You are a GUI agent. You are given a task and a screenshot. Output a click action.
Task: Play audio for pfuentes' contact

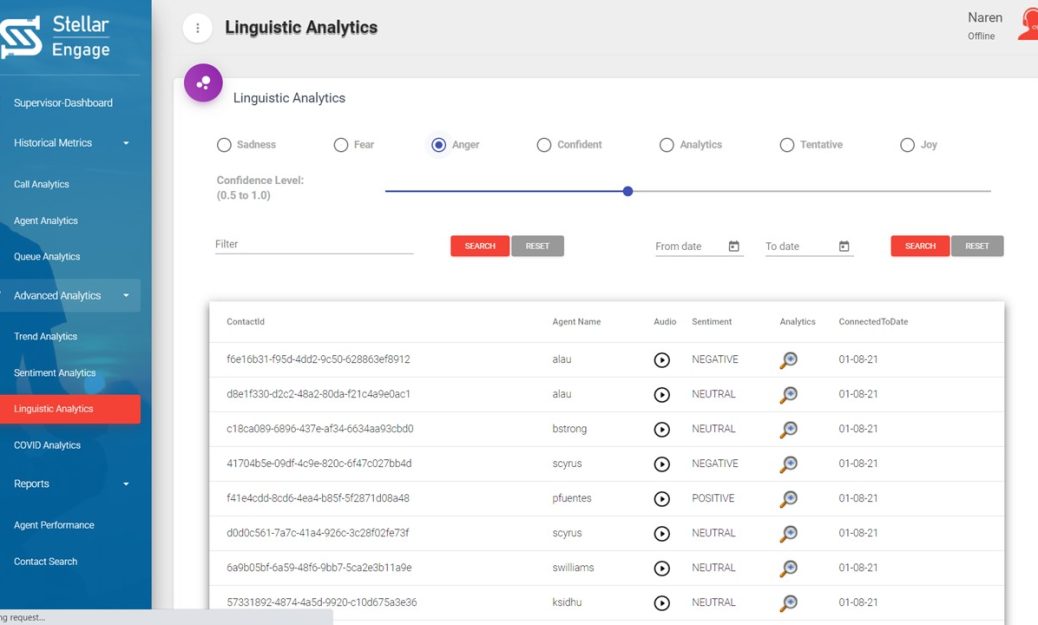(661, 499)
